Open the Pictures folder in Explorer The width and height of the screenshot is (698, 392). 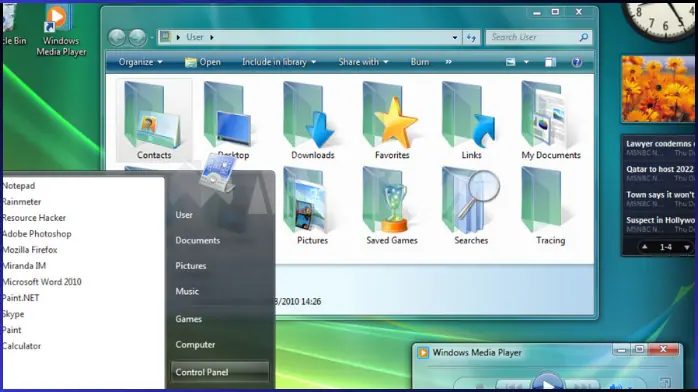[312, 206]
